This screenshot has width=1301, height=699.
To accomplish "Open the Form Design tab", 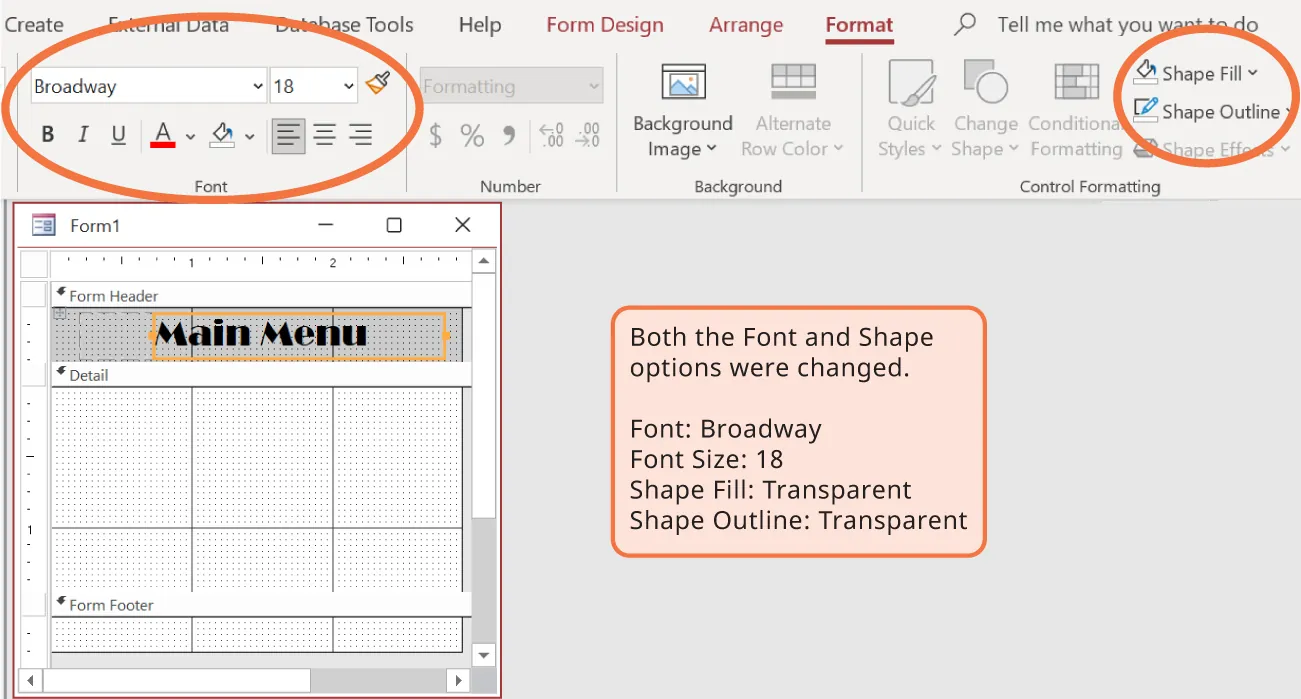I will [x=604, y=24].
